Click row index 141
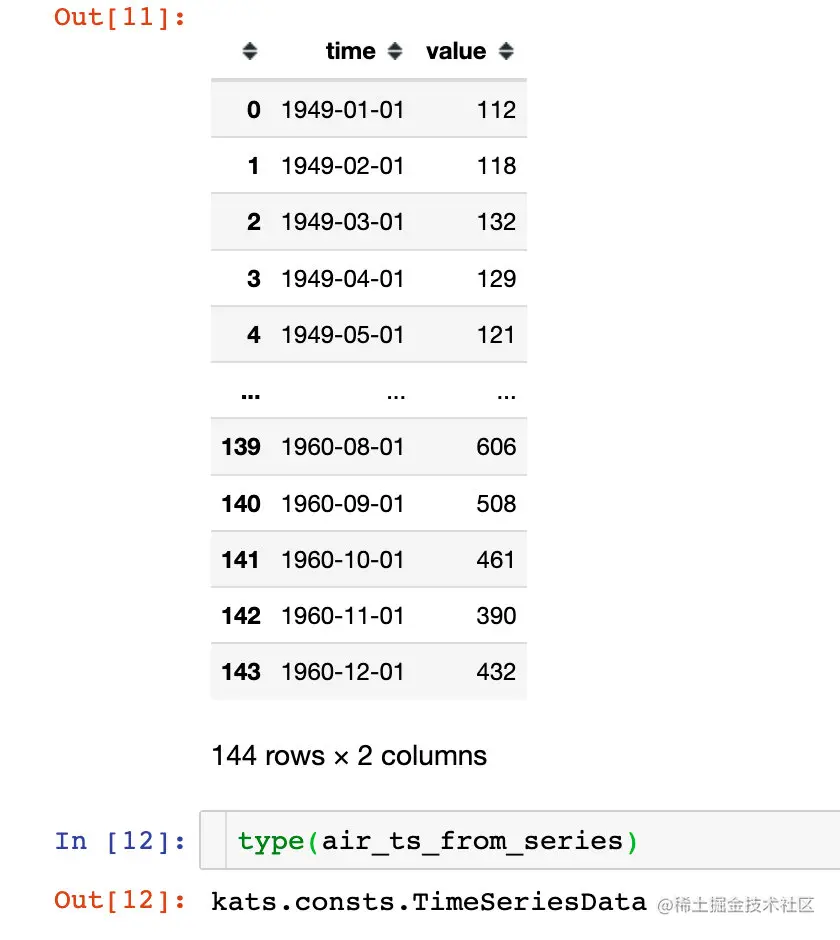The image size is (840, 940). 241,559
